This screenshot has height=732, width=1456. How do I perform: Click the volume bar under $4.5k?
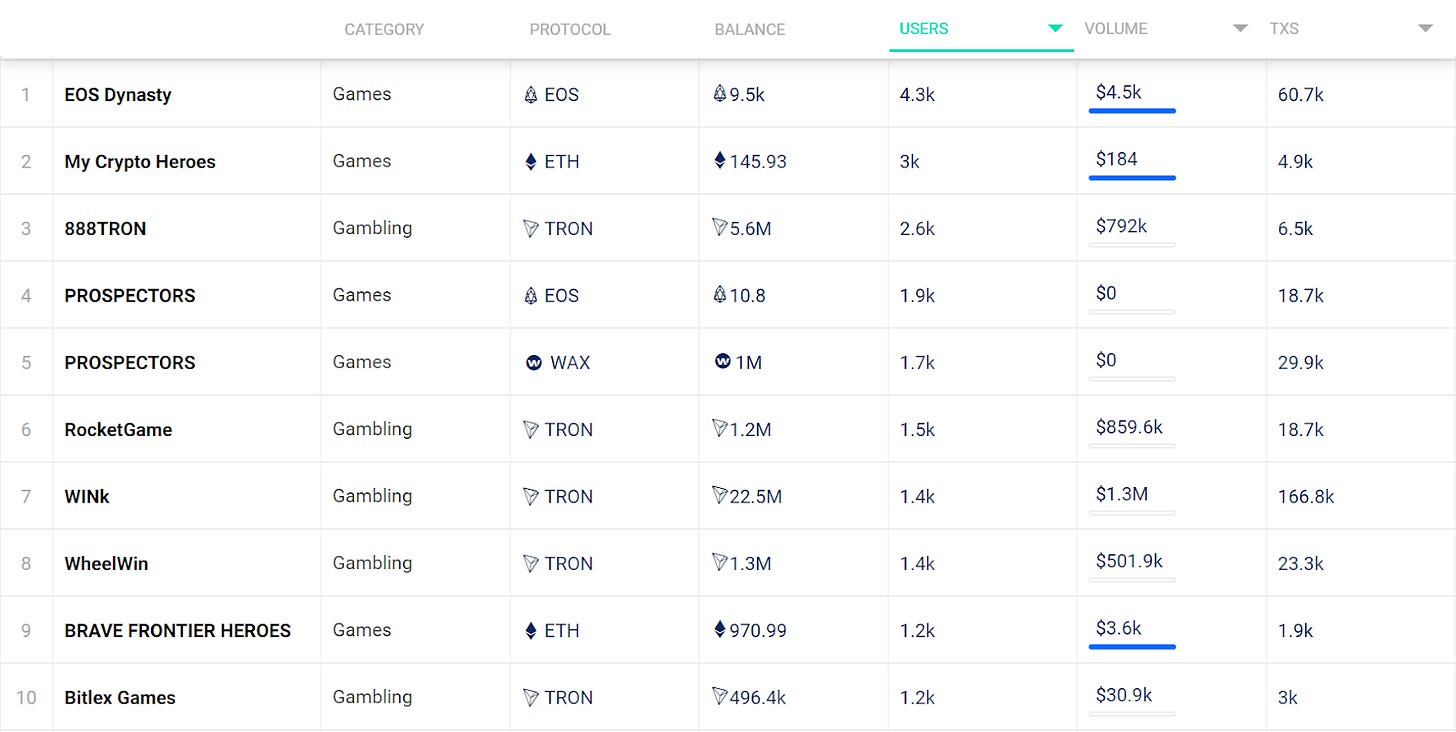tap(1132, 111)
